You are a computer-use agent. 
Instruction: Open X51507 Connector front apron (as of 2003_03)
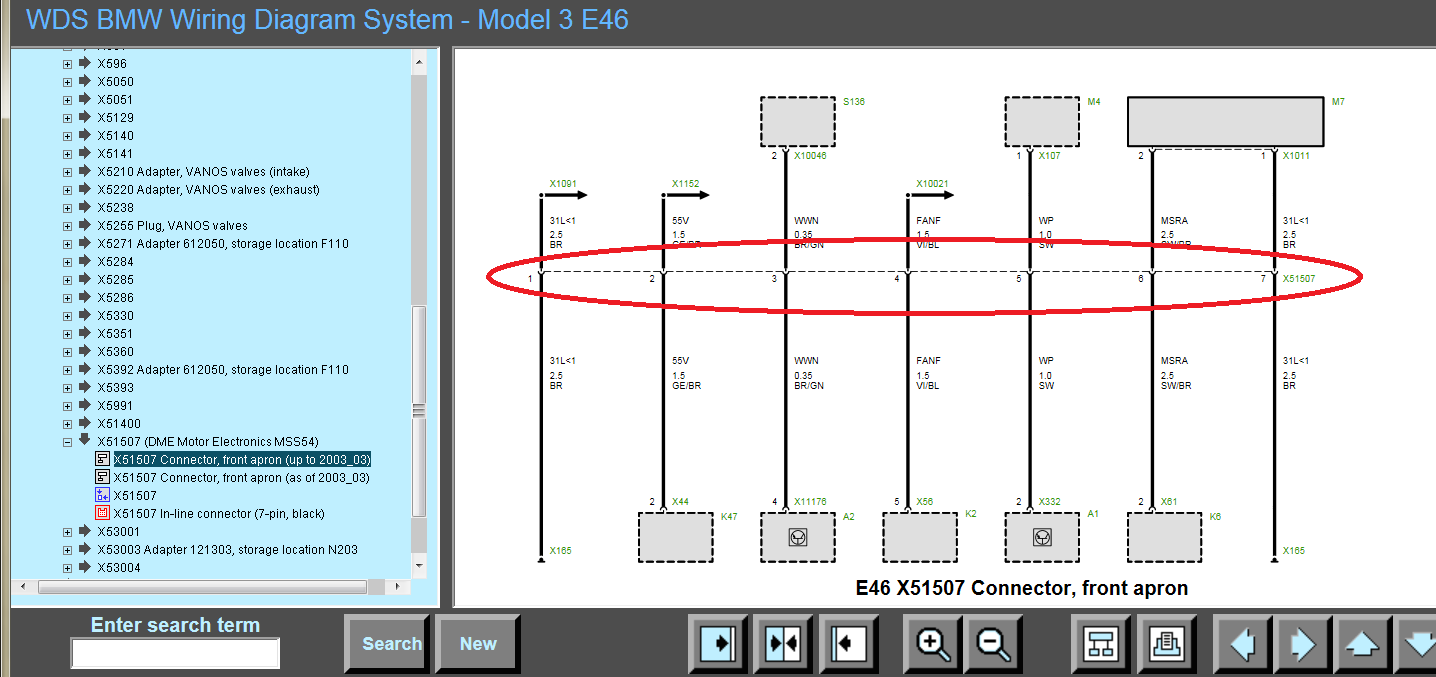click(x=241, y=478)
